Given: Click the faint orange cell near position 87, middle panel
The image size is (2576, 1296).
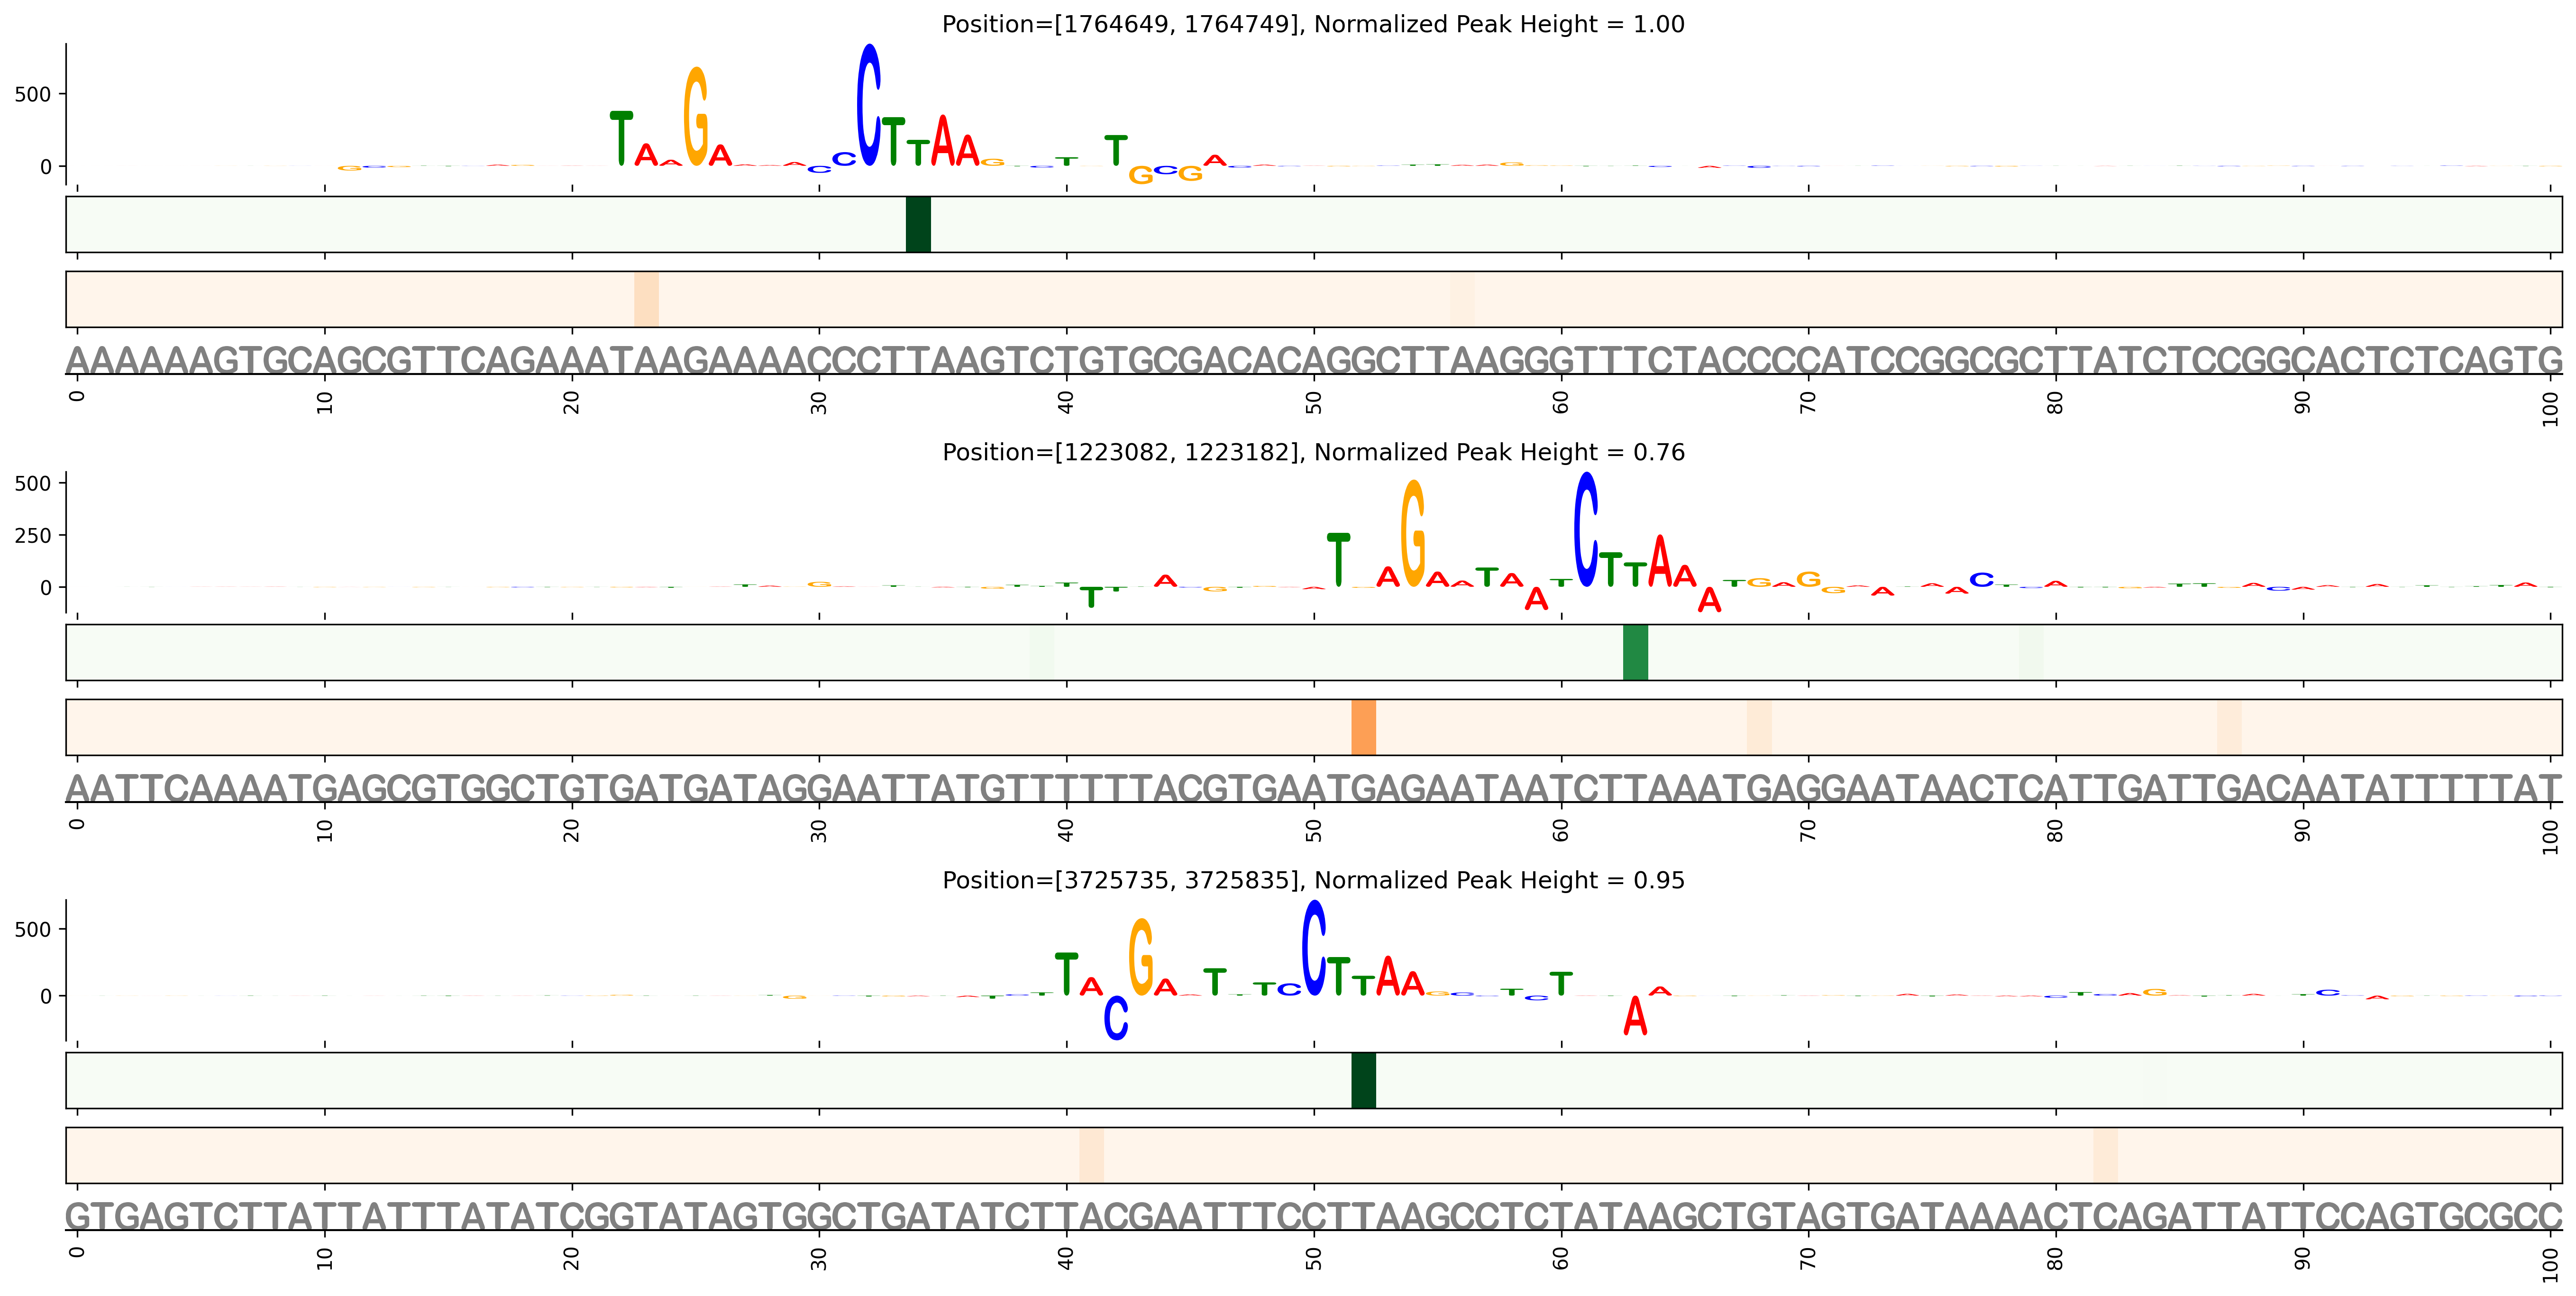Looking at the screenshot, I should click(x=2229, y=727).
